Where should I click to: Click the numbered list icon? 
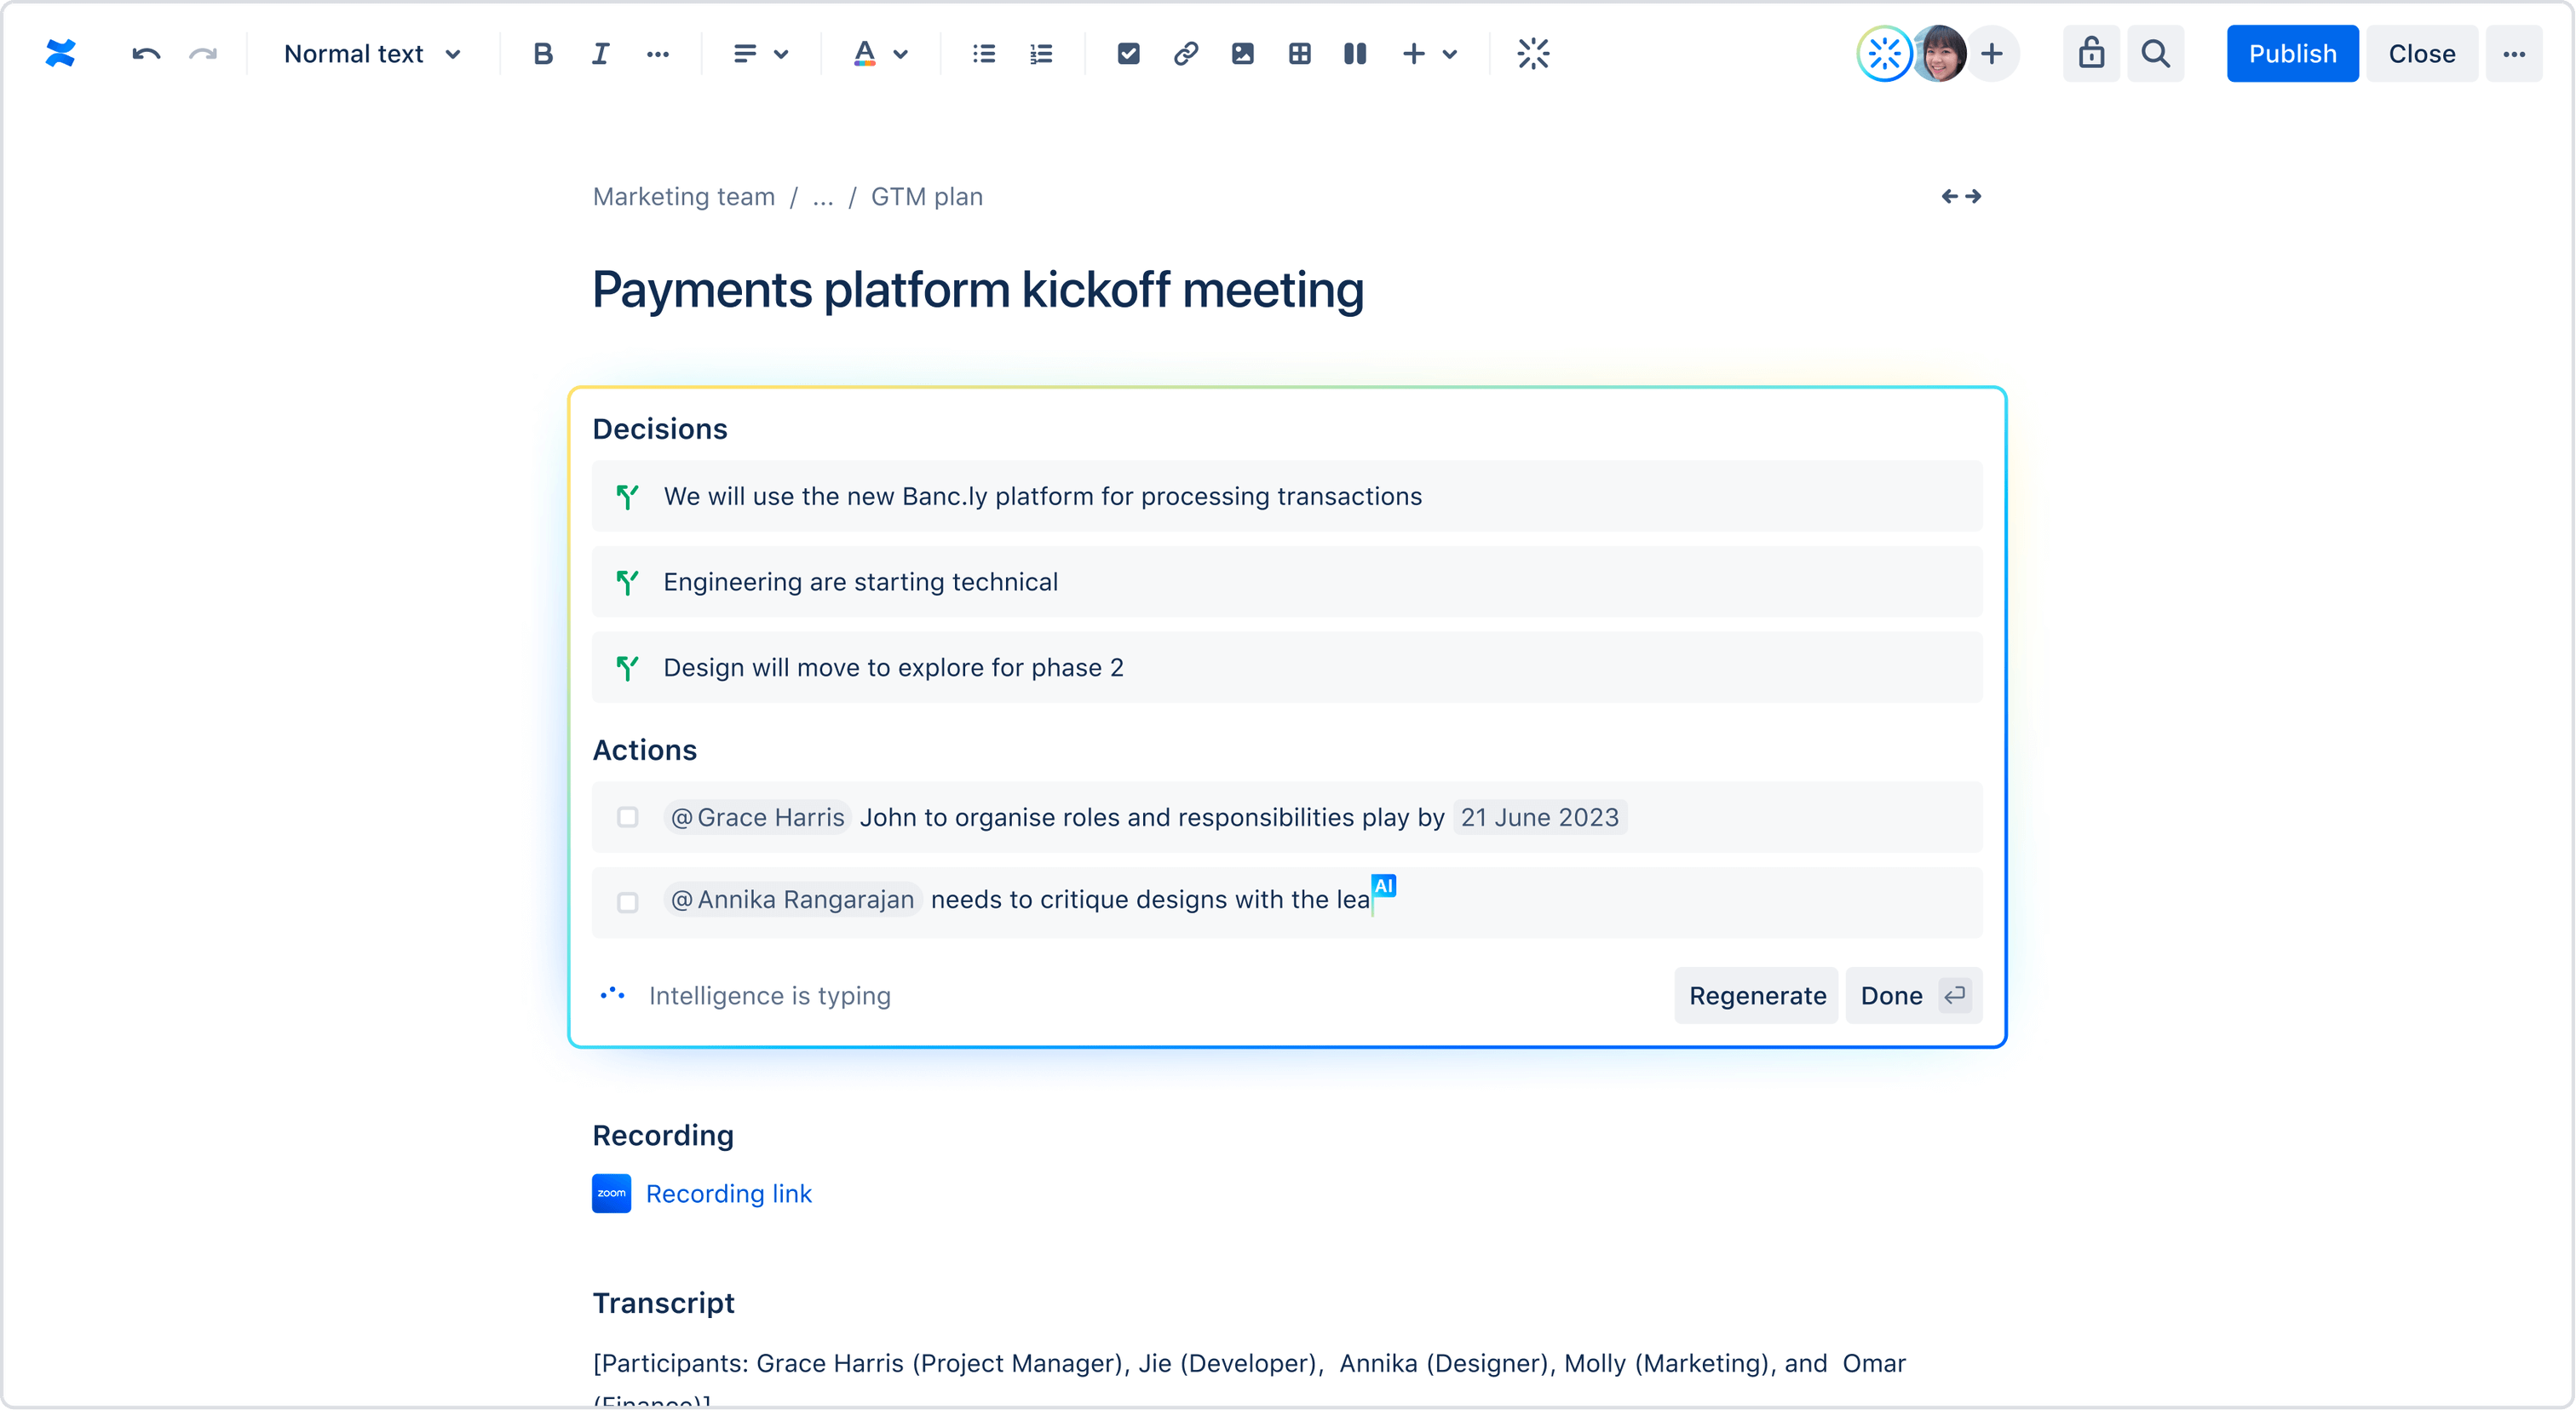pos(1040,54)
